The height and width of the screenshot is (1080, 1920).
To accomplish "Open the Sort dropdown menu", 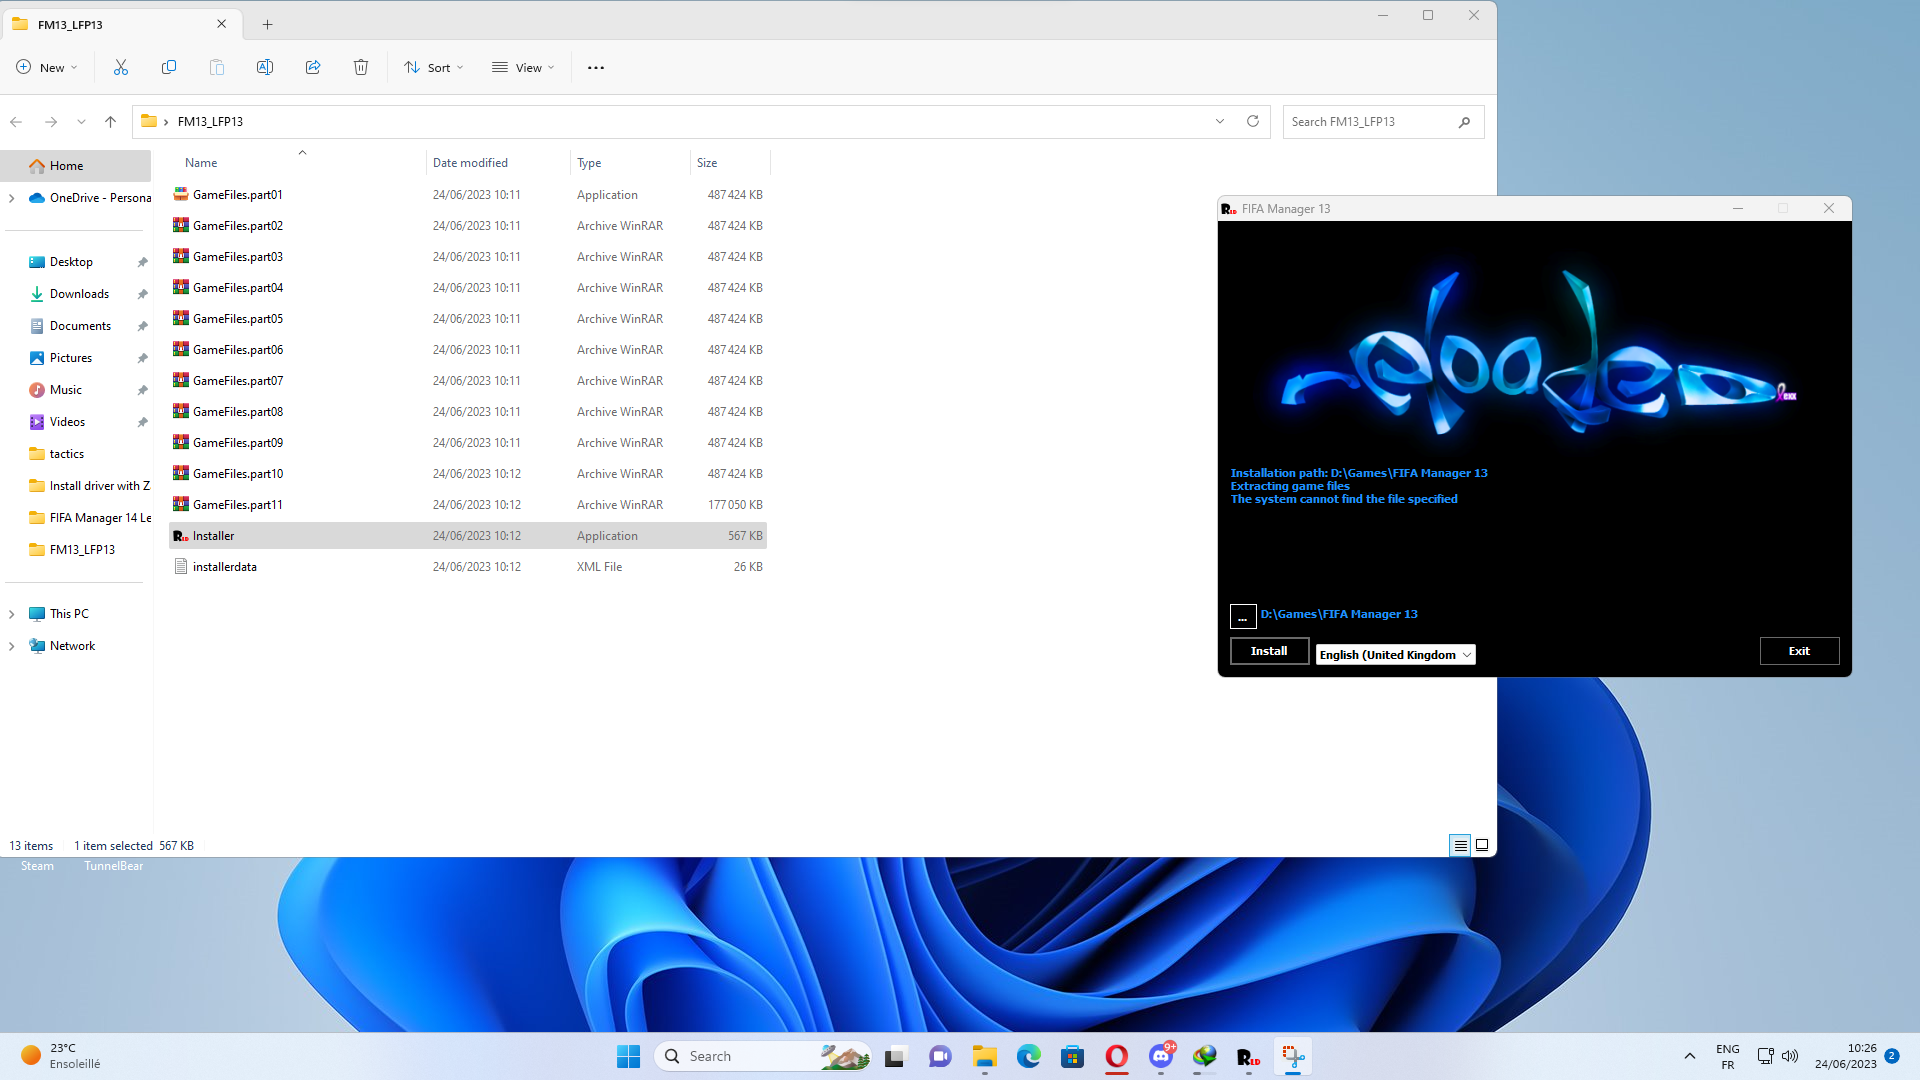I will [434, 67].
